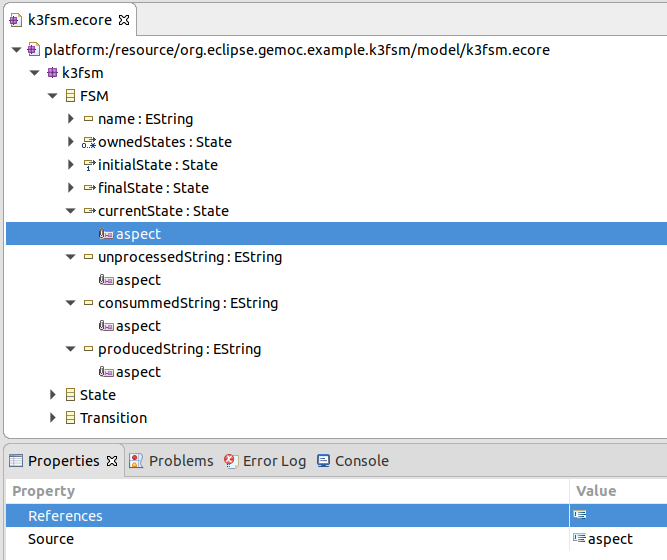Expand the name attribute node
The height and width of the screenshot is (560, 667).
click(71, 119)
